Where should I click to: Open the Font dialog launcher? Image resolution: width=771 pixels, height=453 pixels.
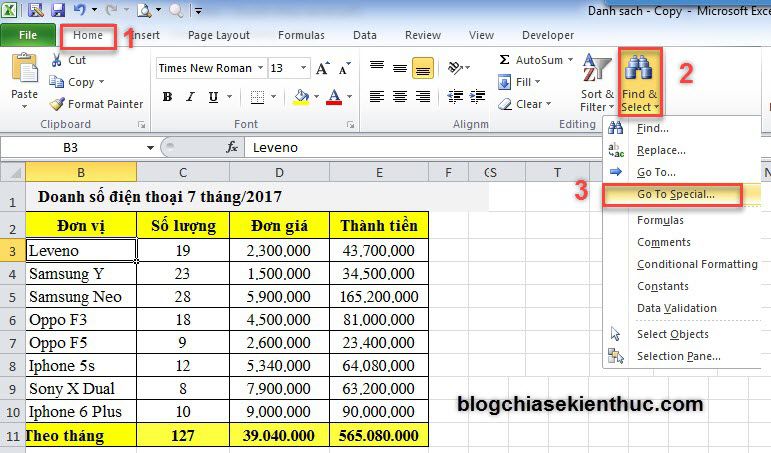pyautogui.click(x=350, y=125)
